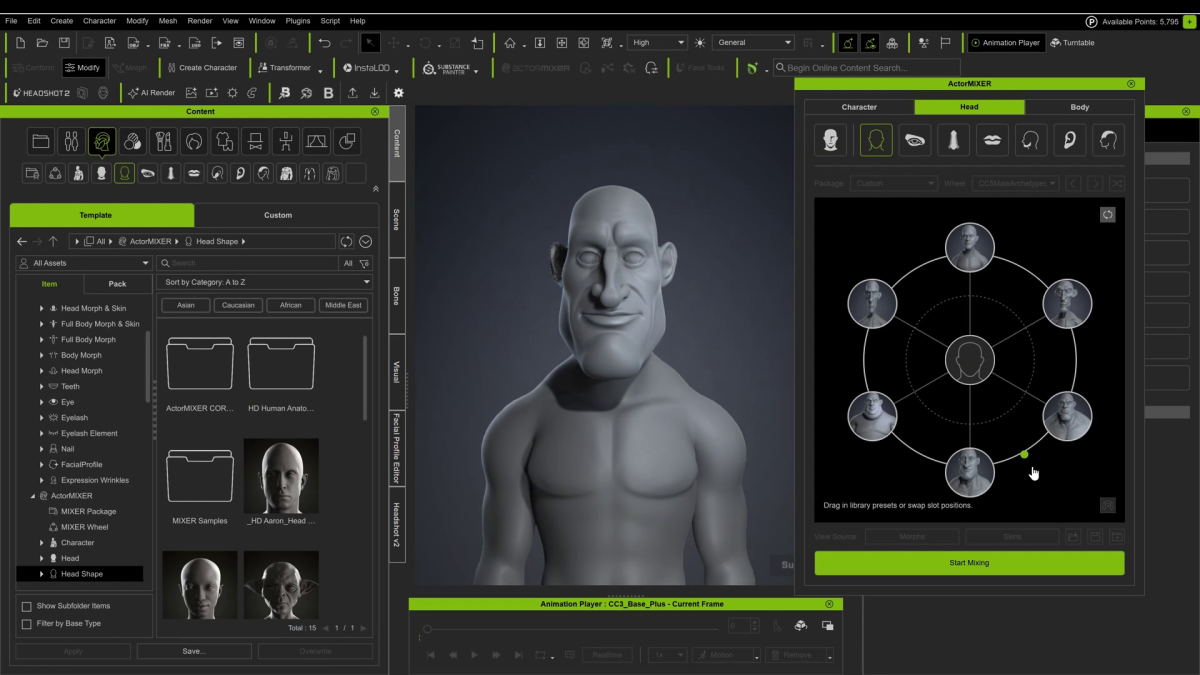Viewport: 1200px width, 675px height.
Task: Select the Ear icon in ActorMIXER
Action: (x=1069, y=140)
